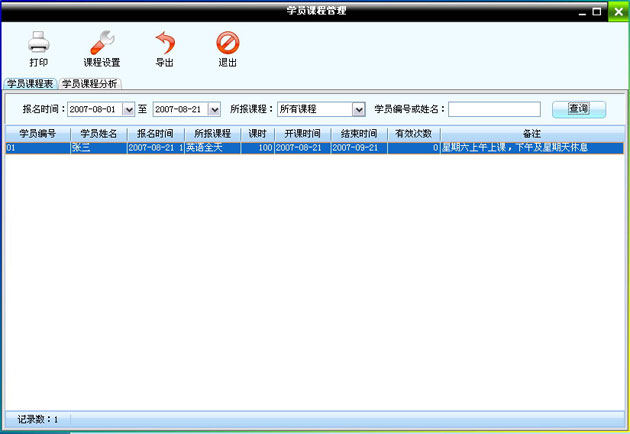Sort by the 学员姓名 column header

98,133
